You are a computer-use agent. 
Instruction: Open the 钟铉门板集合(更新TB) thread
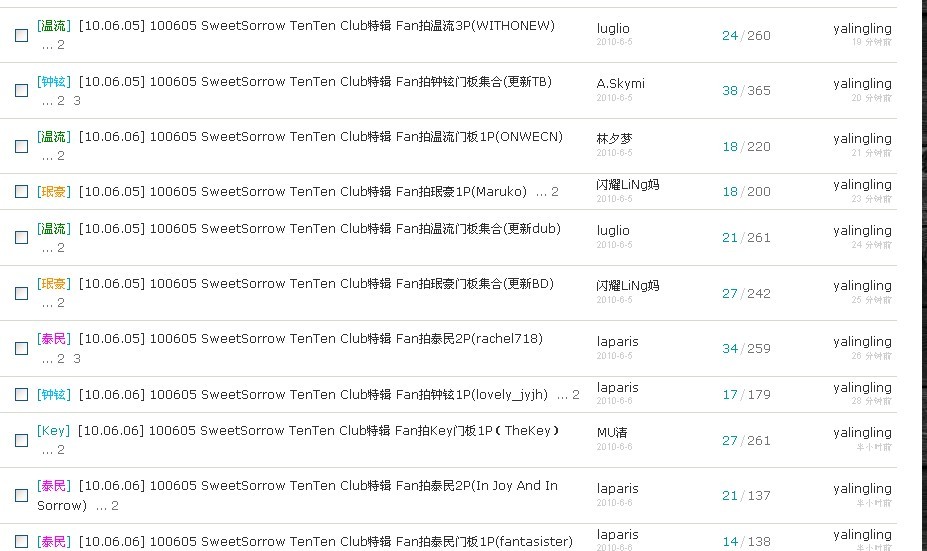tap(314, 82)
